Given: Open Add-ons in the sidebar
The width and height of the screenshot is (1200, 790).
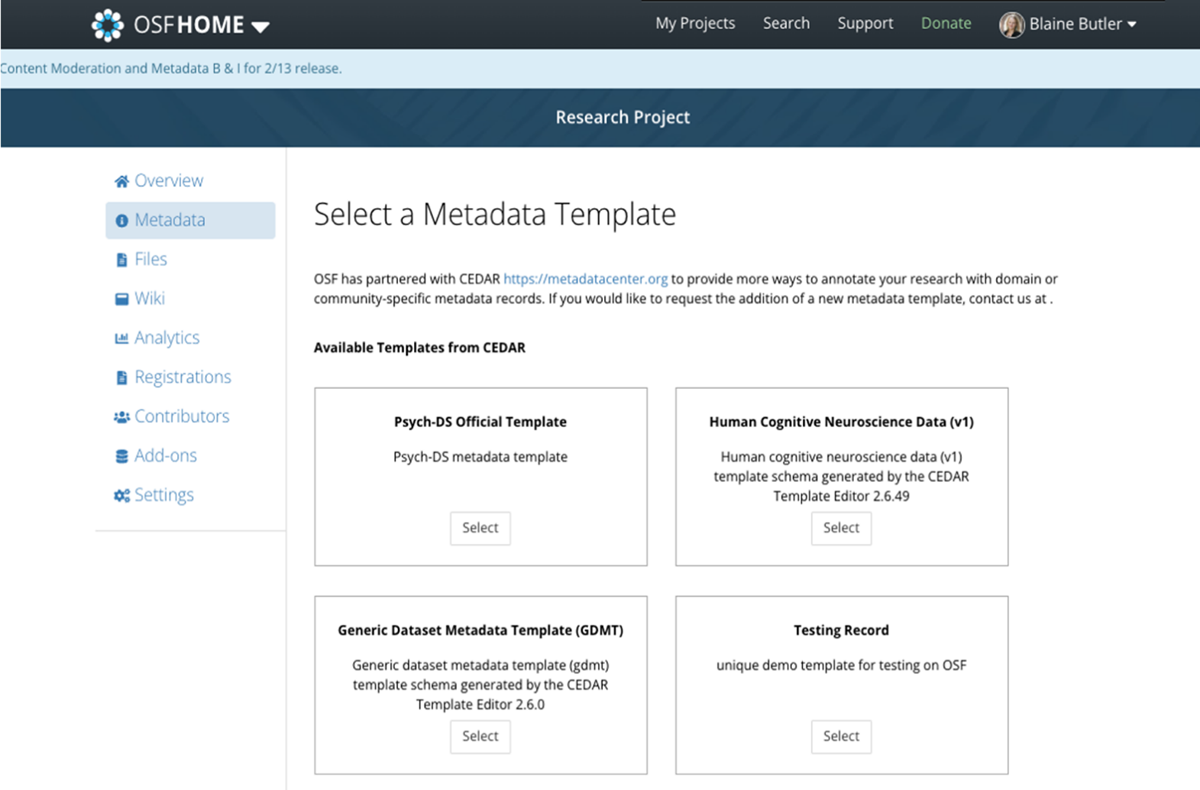Looking at the screenshot, I should tap(166, 456).
